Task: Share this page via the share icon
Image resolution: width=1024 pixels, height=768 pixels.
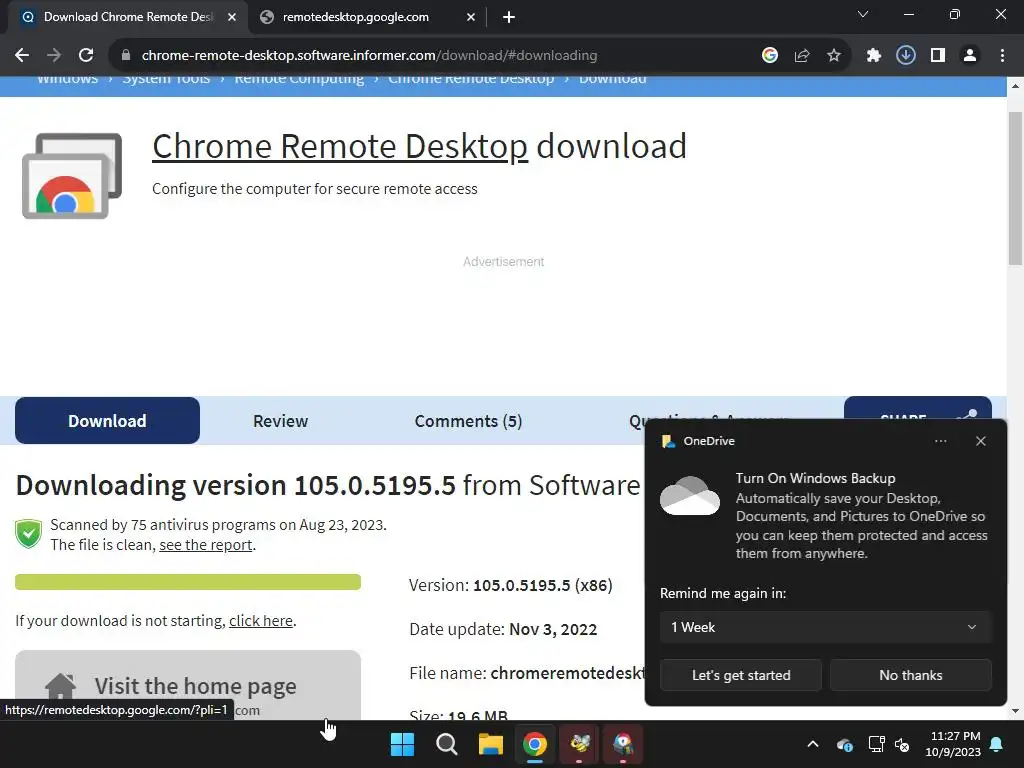Action: (x=802, y=56)
